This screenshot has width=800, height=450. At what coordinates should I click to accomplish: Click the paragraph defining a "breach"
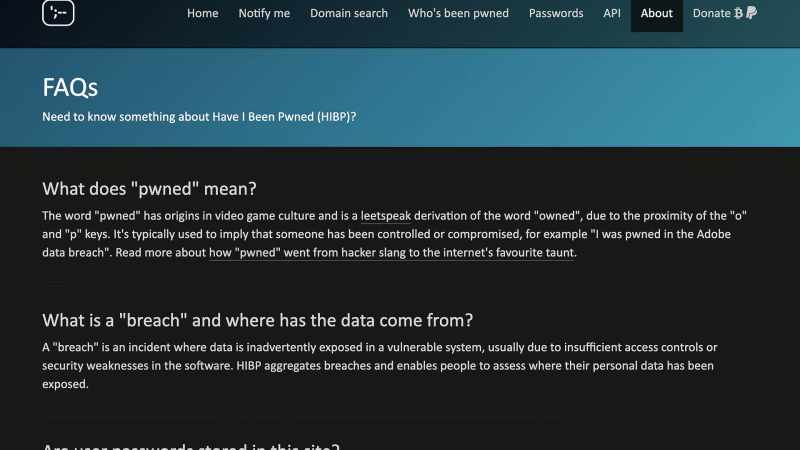pyautogui.click(x=380, y=366)
